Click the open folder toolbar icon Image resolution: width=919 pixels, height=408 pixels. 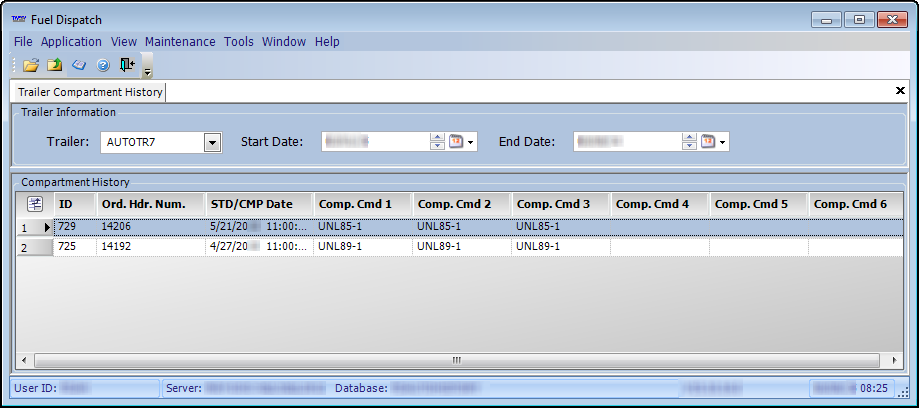click(30, 65)
